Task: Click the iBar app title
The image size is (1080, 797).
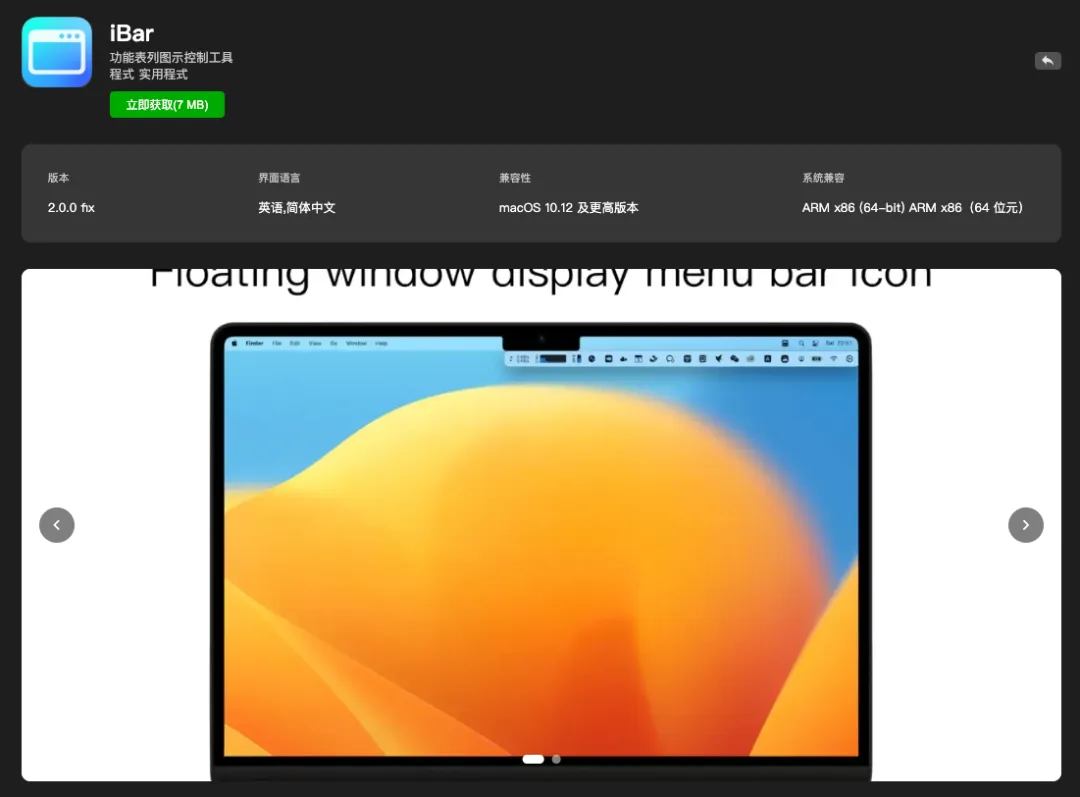Action: tap(132, 33)
